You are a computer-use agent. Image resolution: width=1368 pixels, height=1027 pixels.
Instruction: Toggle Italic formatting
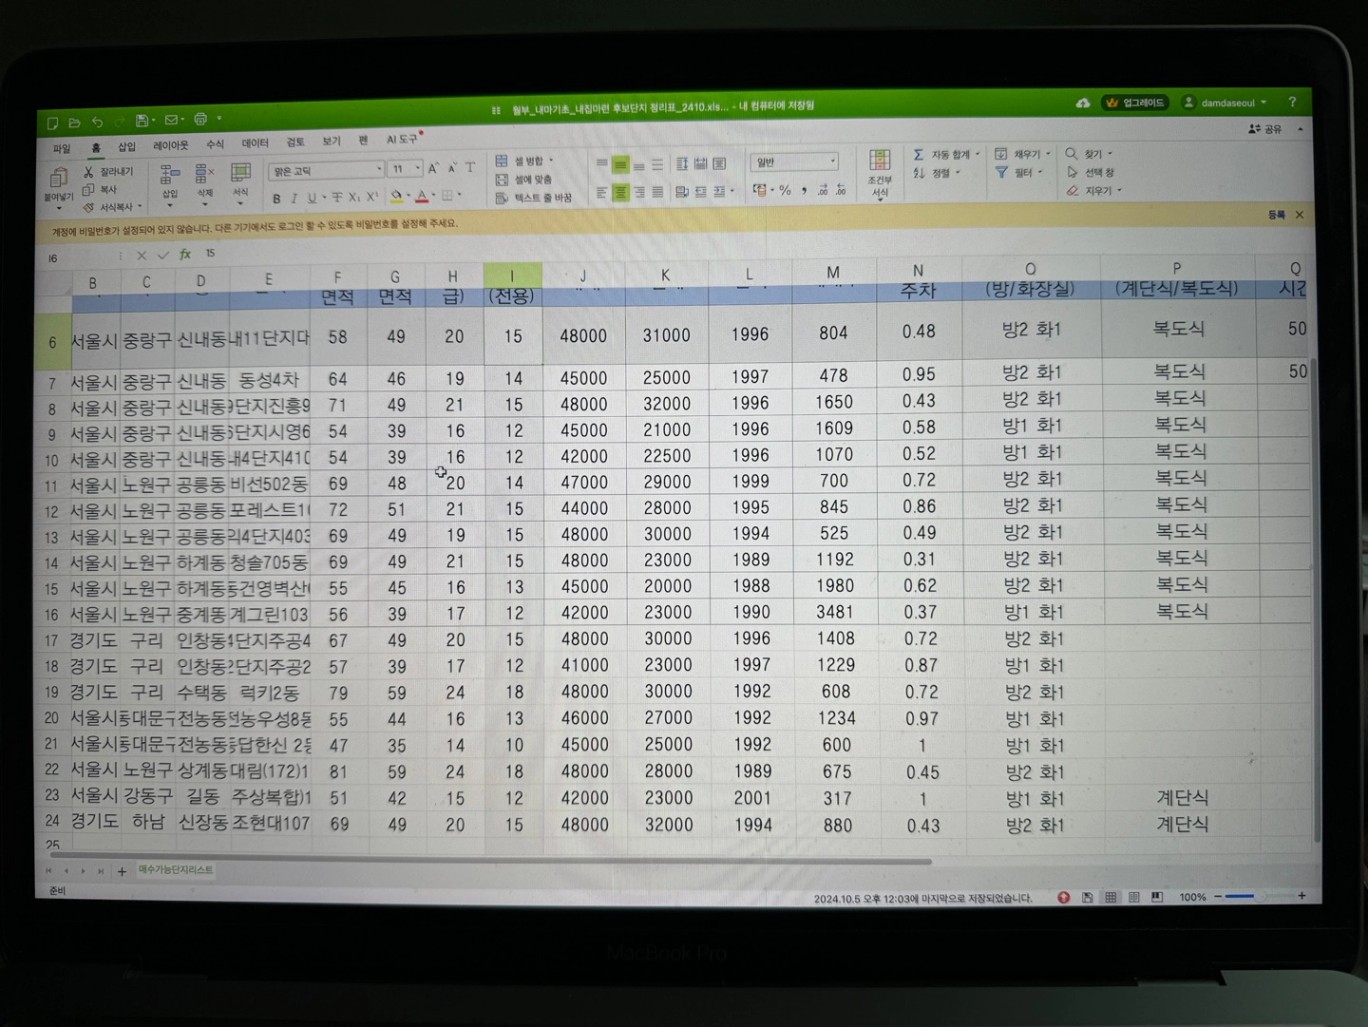tap(294, 198)
